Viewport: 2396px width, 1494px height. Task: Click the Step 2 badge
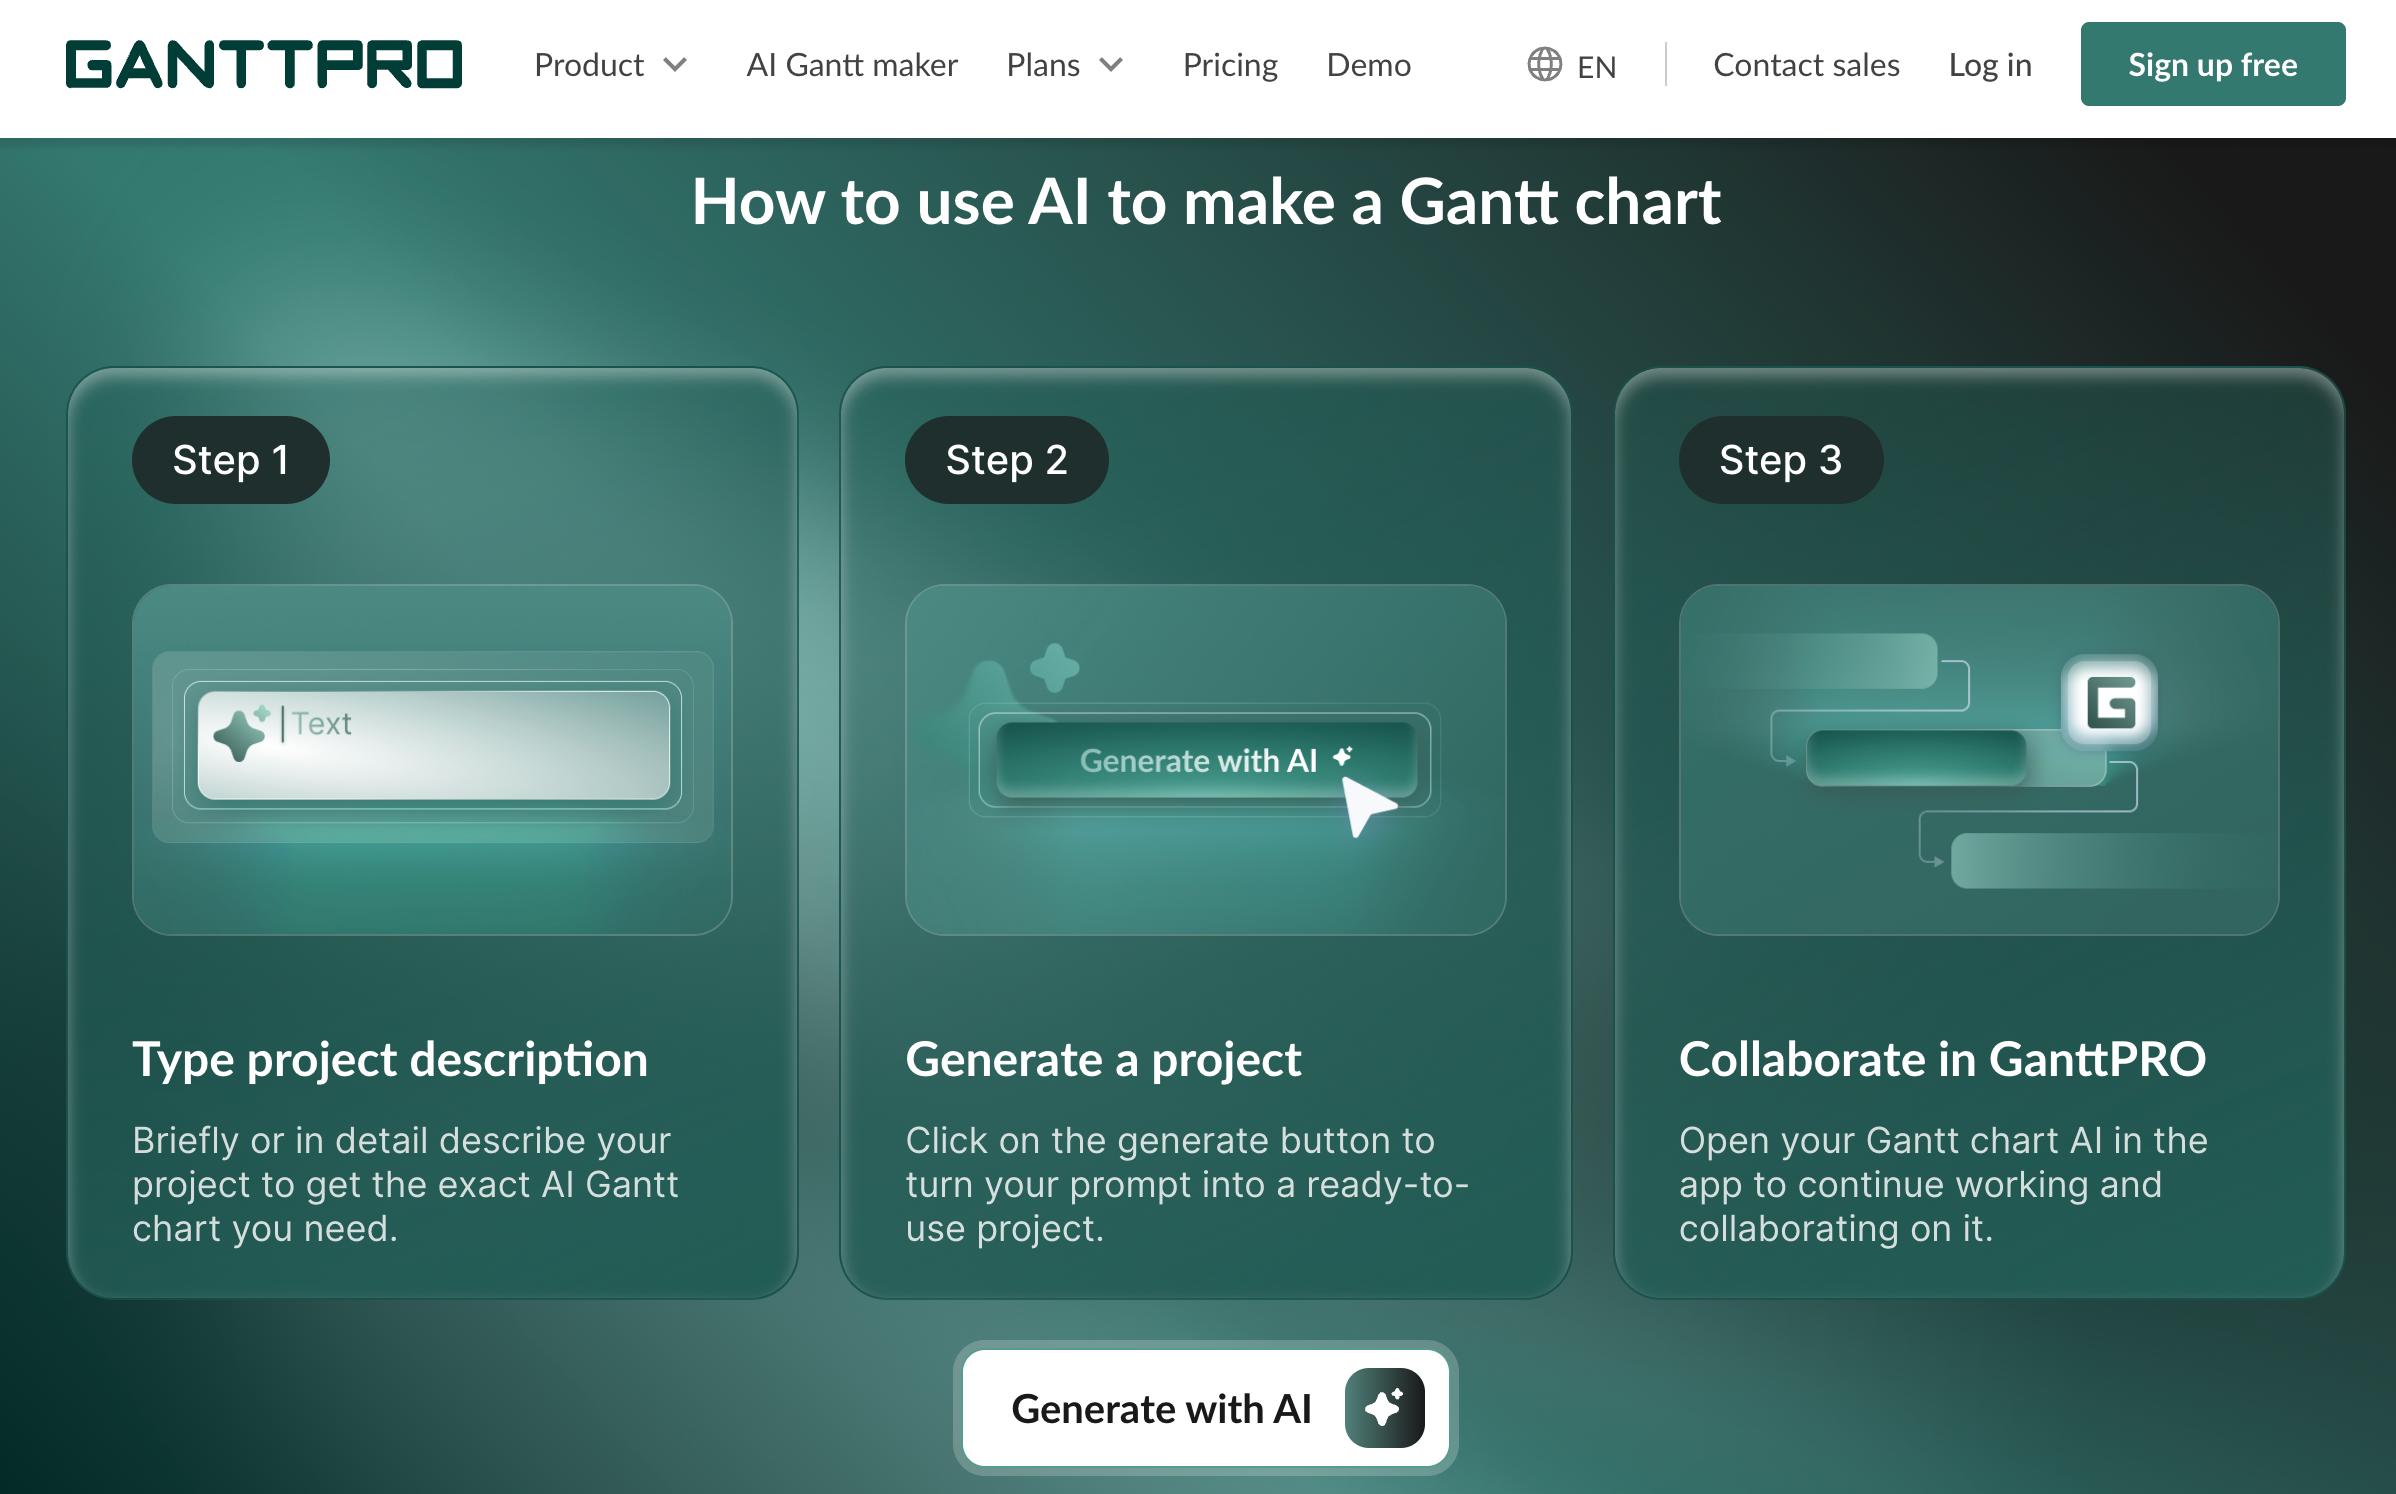1006,460
